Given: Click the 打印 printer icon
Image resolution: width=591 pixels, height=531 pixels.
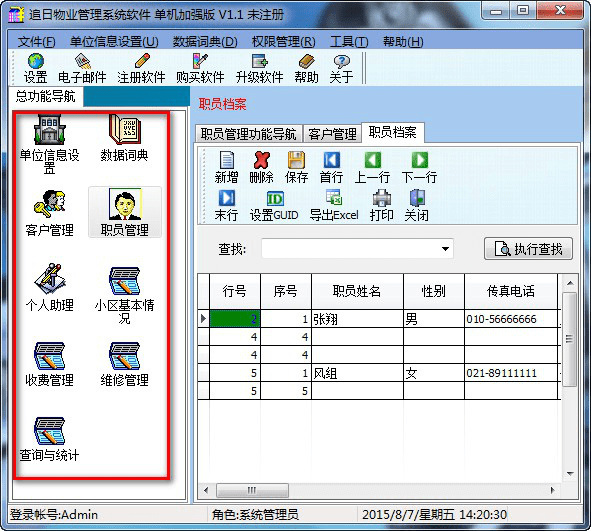Looking at the screenshot, I should pyautogui.click(x=381, y=205).
